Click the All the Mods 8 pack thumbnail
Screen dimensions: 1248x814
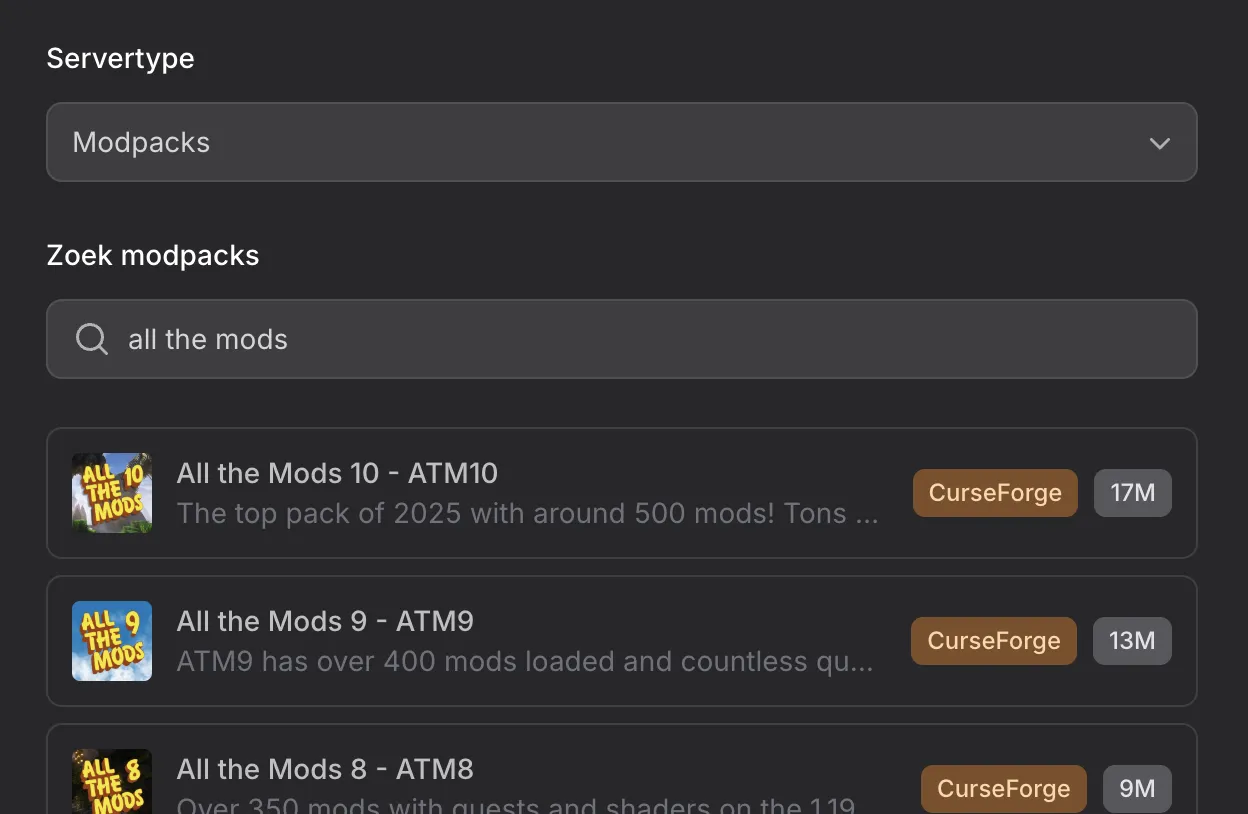point(112,782)
